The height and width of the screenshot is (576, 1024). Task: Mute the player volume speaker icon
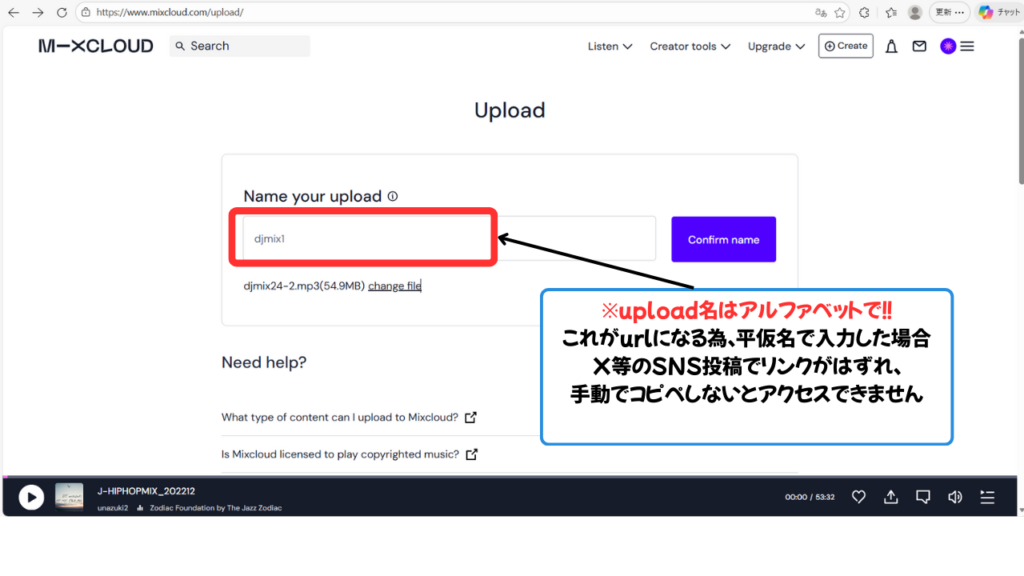[x=955, y=497]
